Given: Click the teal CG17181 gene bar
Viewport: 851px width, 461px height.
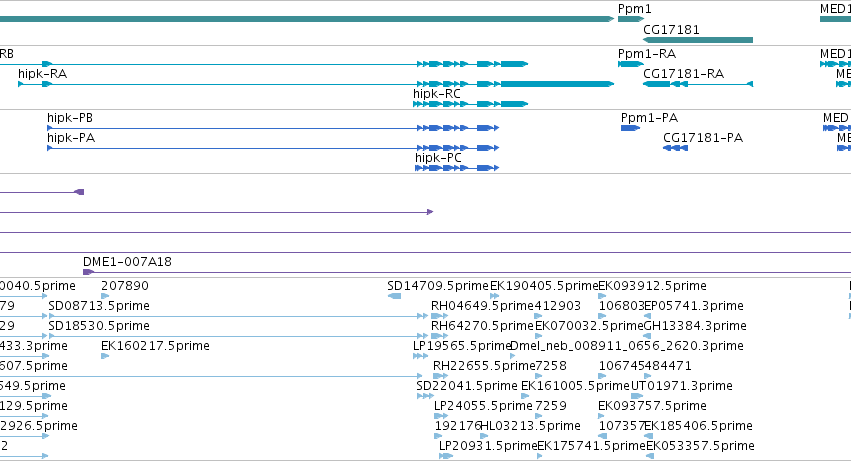Looking at the screenshot, I should coord(698,40).
